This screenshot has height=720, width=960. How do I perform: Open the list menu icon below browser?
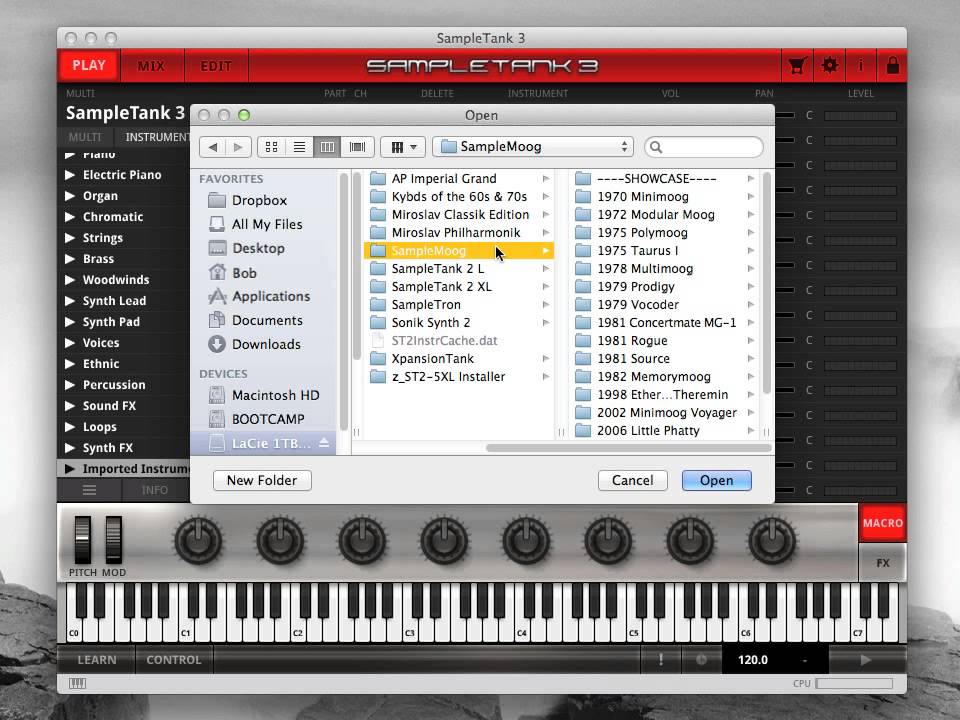tap(89, 490)
